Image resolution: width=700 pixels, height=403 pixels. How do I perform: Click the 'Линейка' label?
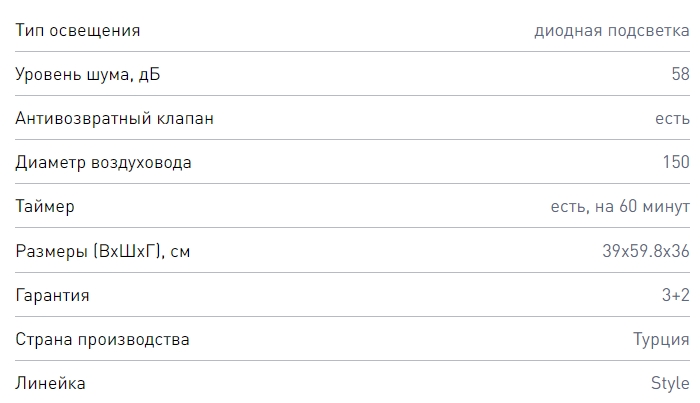[51, 383]
